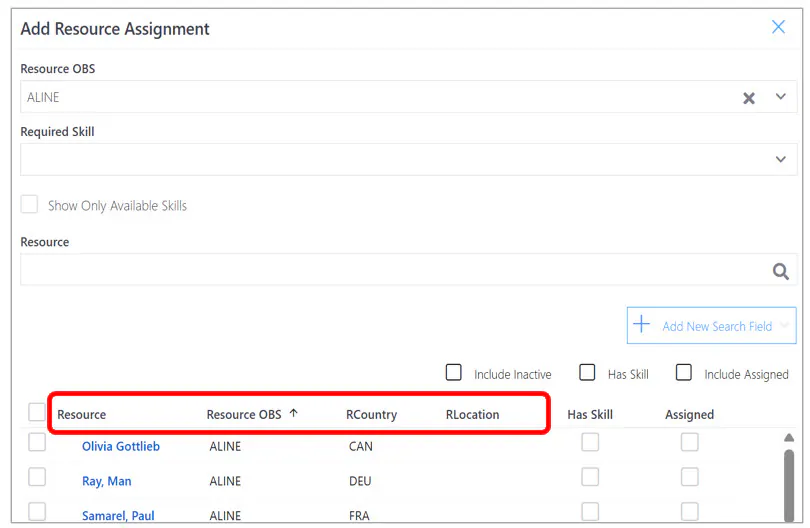Click the table vertical scrollbar thumb
810x528 pixels.
[789, 486]
